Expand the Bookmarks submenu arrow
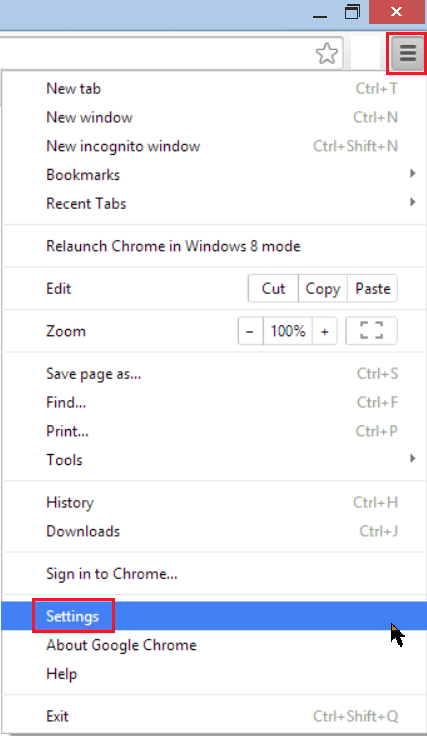The height and width of the screenshot is (736, 427). tap(412, 174)
